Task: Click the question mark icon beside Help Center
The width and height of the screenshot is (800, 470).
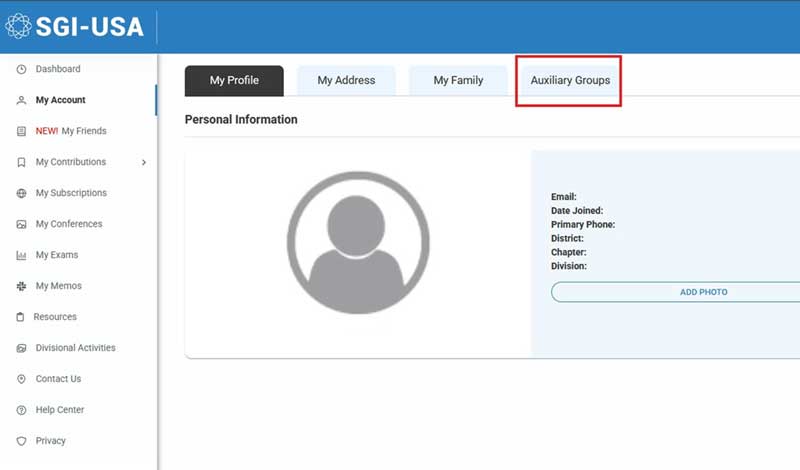Action: tap(21, 410)
